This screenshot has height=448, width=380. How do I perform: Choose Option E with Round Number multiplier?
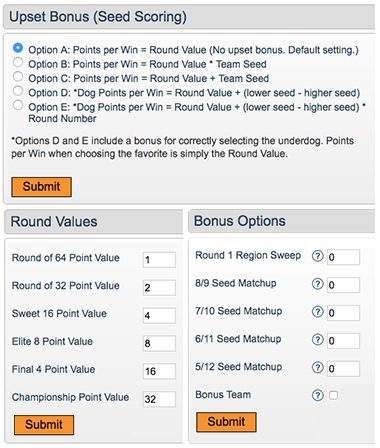tap(18, 105)
